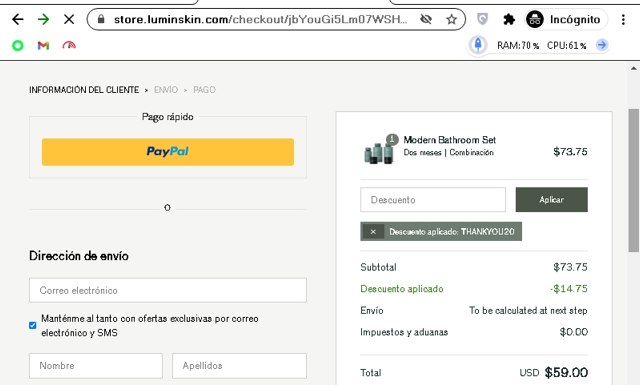Click the rocket booster icon
640x385 pixels.
coord(478,45)
